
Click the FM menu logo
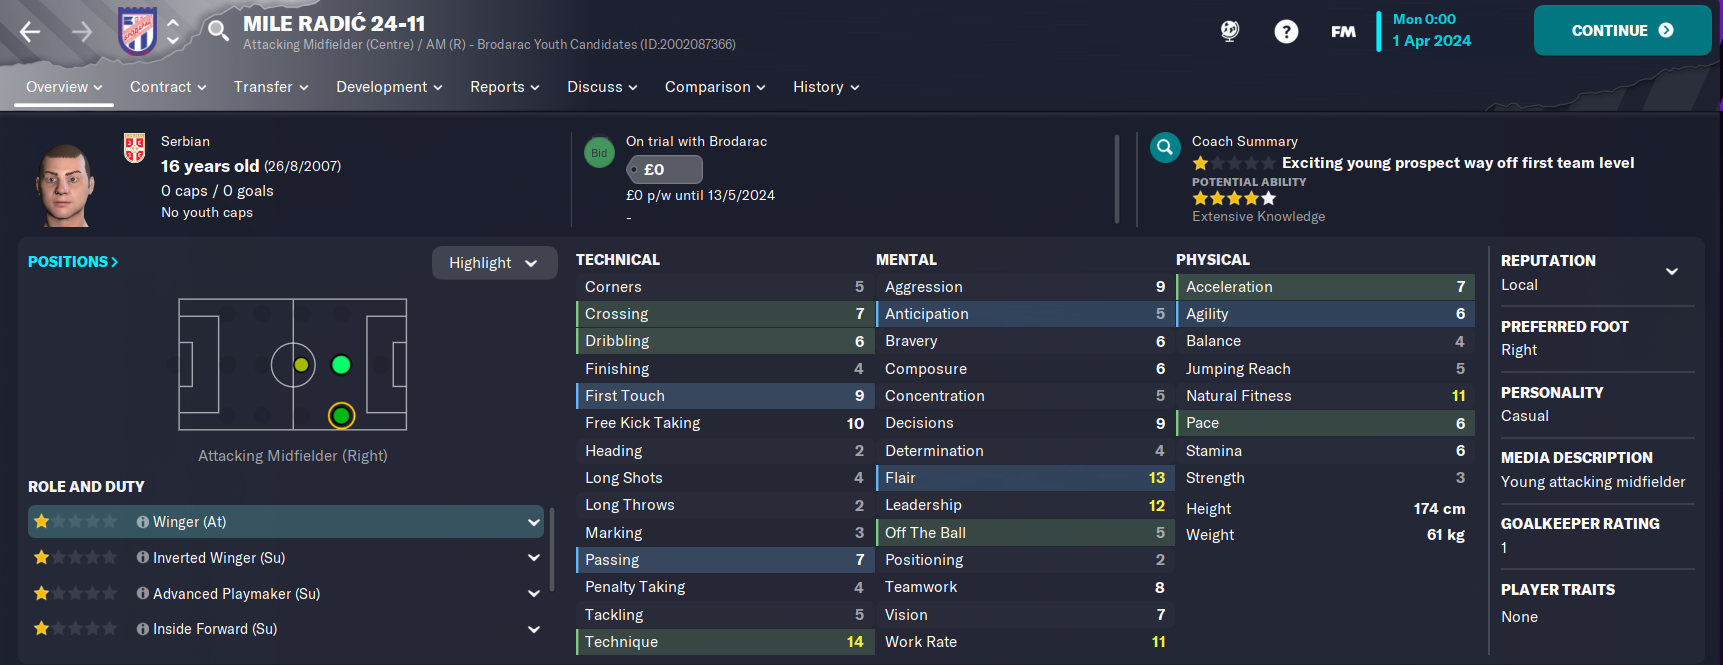pyautogui.click(x=1343, y=32)
